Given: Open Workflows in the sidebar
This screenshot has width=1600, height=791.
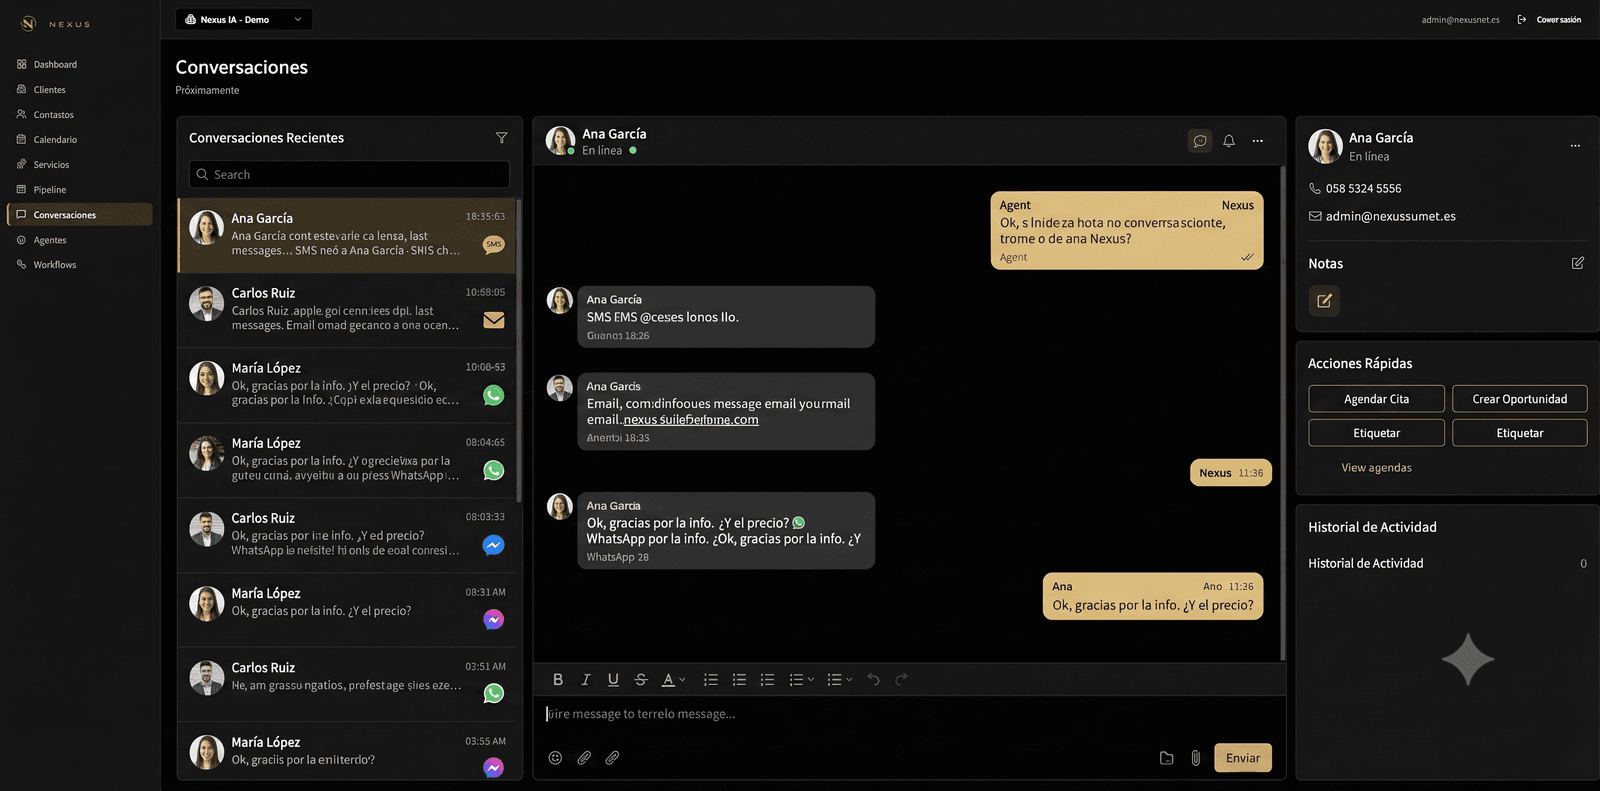Looking at the screenshot, I should click(54, 264).
